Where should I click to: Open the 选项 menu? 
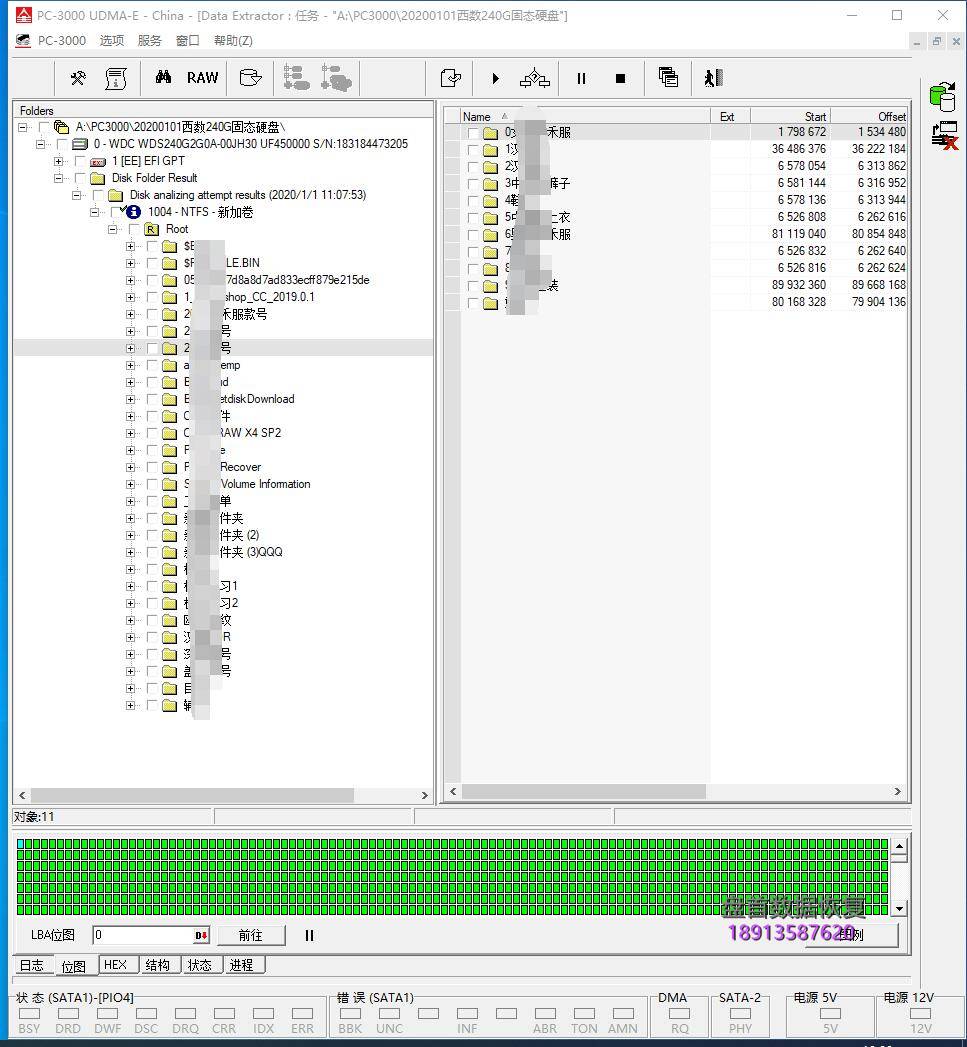coord(112,41)
